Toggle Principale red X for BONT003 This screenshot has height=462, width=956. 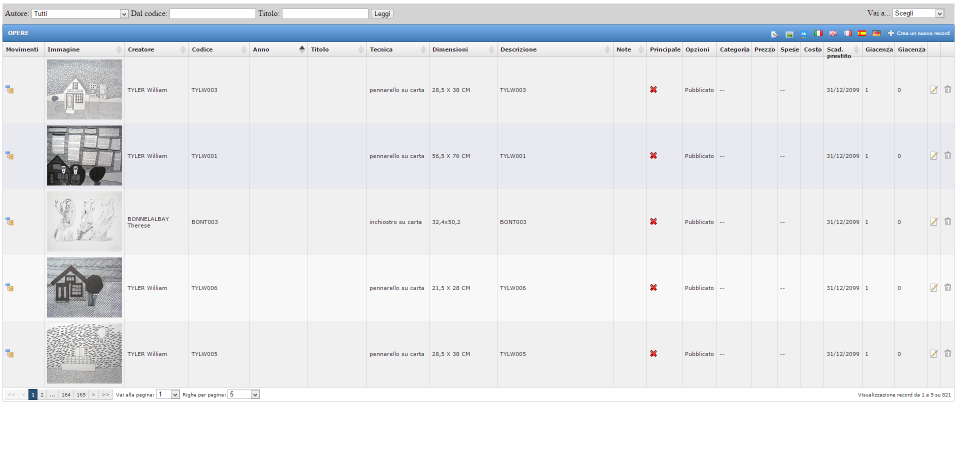(653, 222)
